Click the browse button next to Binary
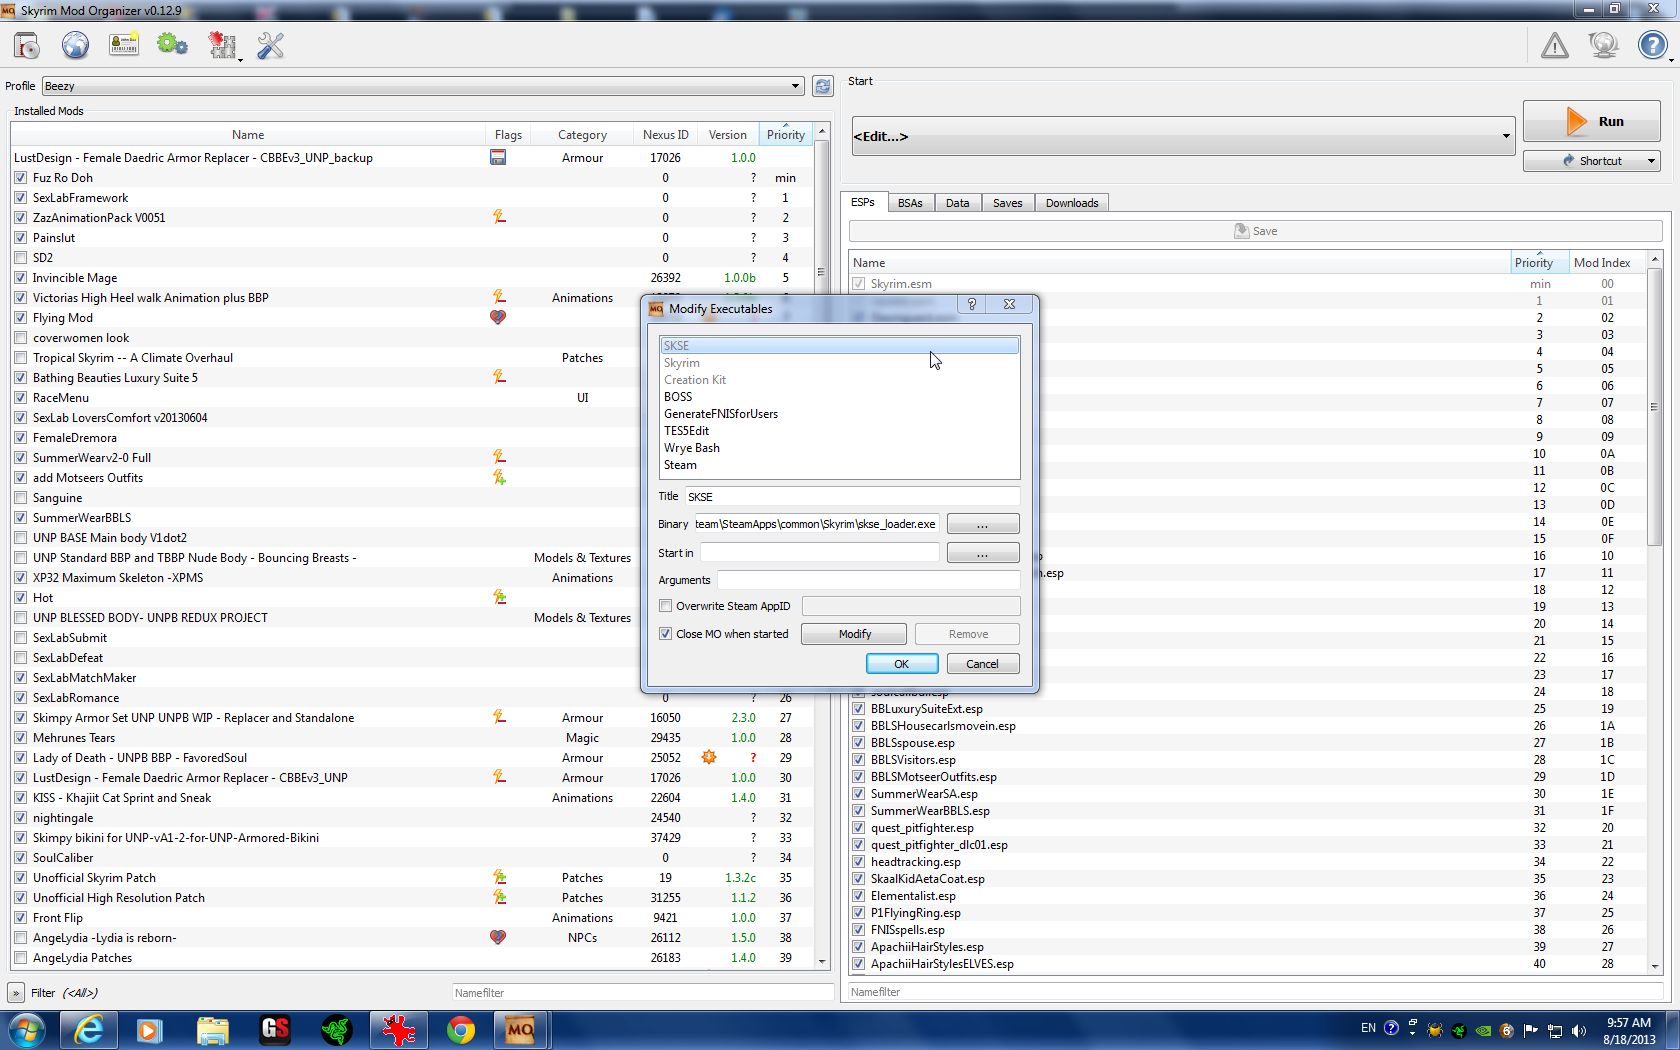Viewport: 1680px width, 1050px height. click(x=982, y=524)
